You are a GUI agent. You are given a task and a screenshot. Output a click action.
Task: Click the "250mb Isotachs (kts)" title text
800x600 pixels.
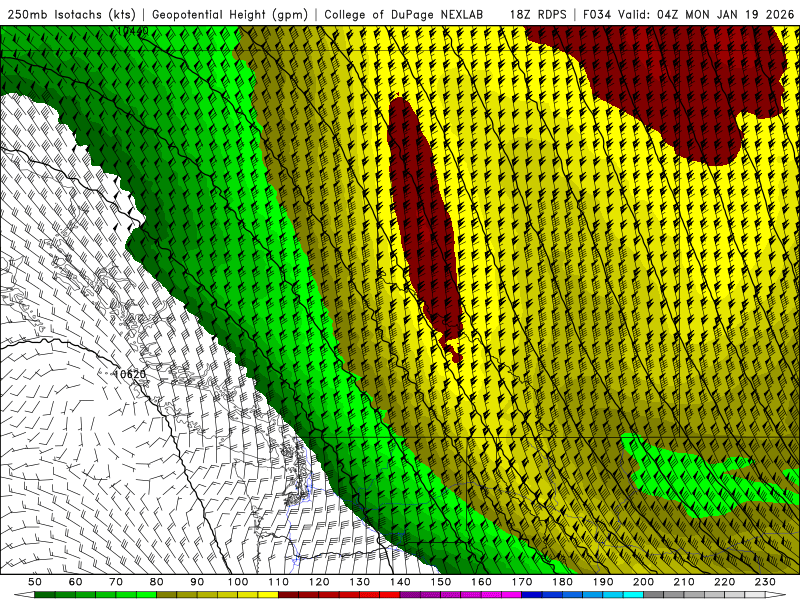point(71,14)
